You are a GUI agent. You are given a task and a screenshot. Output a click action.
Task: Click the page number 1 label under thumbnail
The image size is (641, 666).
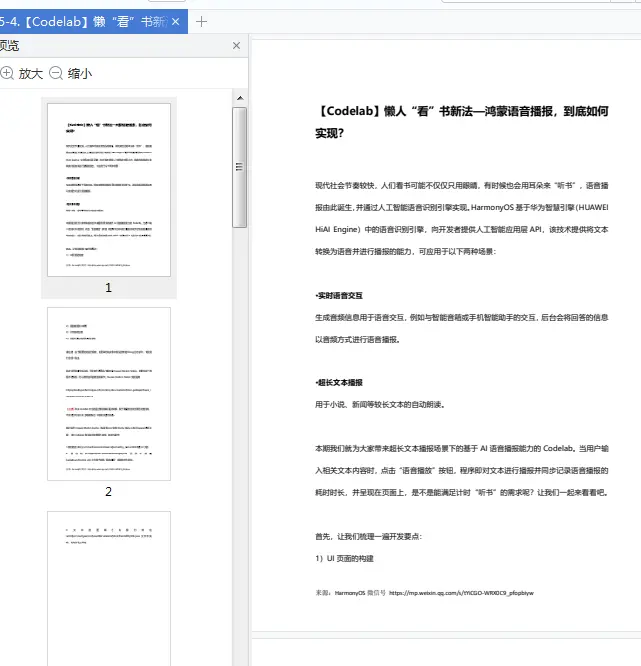tap(108, 288)
